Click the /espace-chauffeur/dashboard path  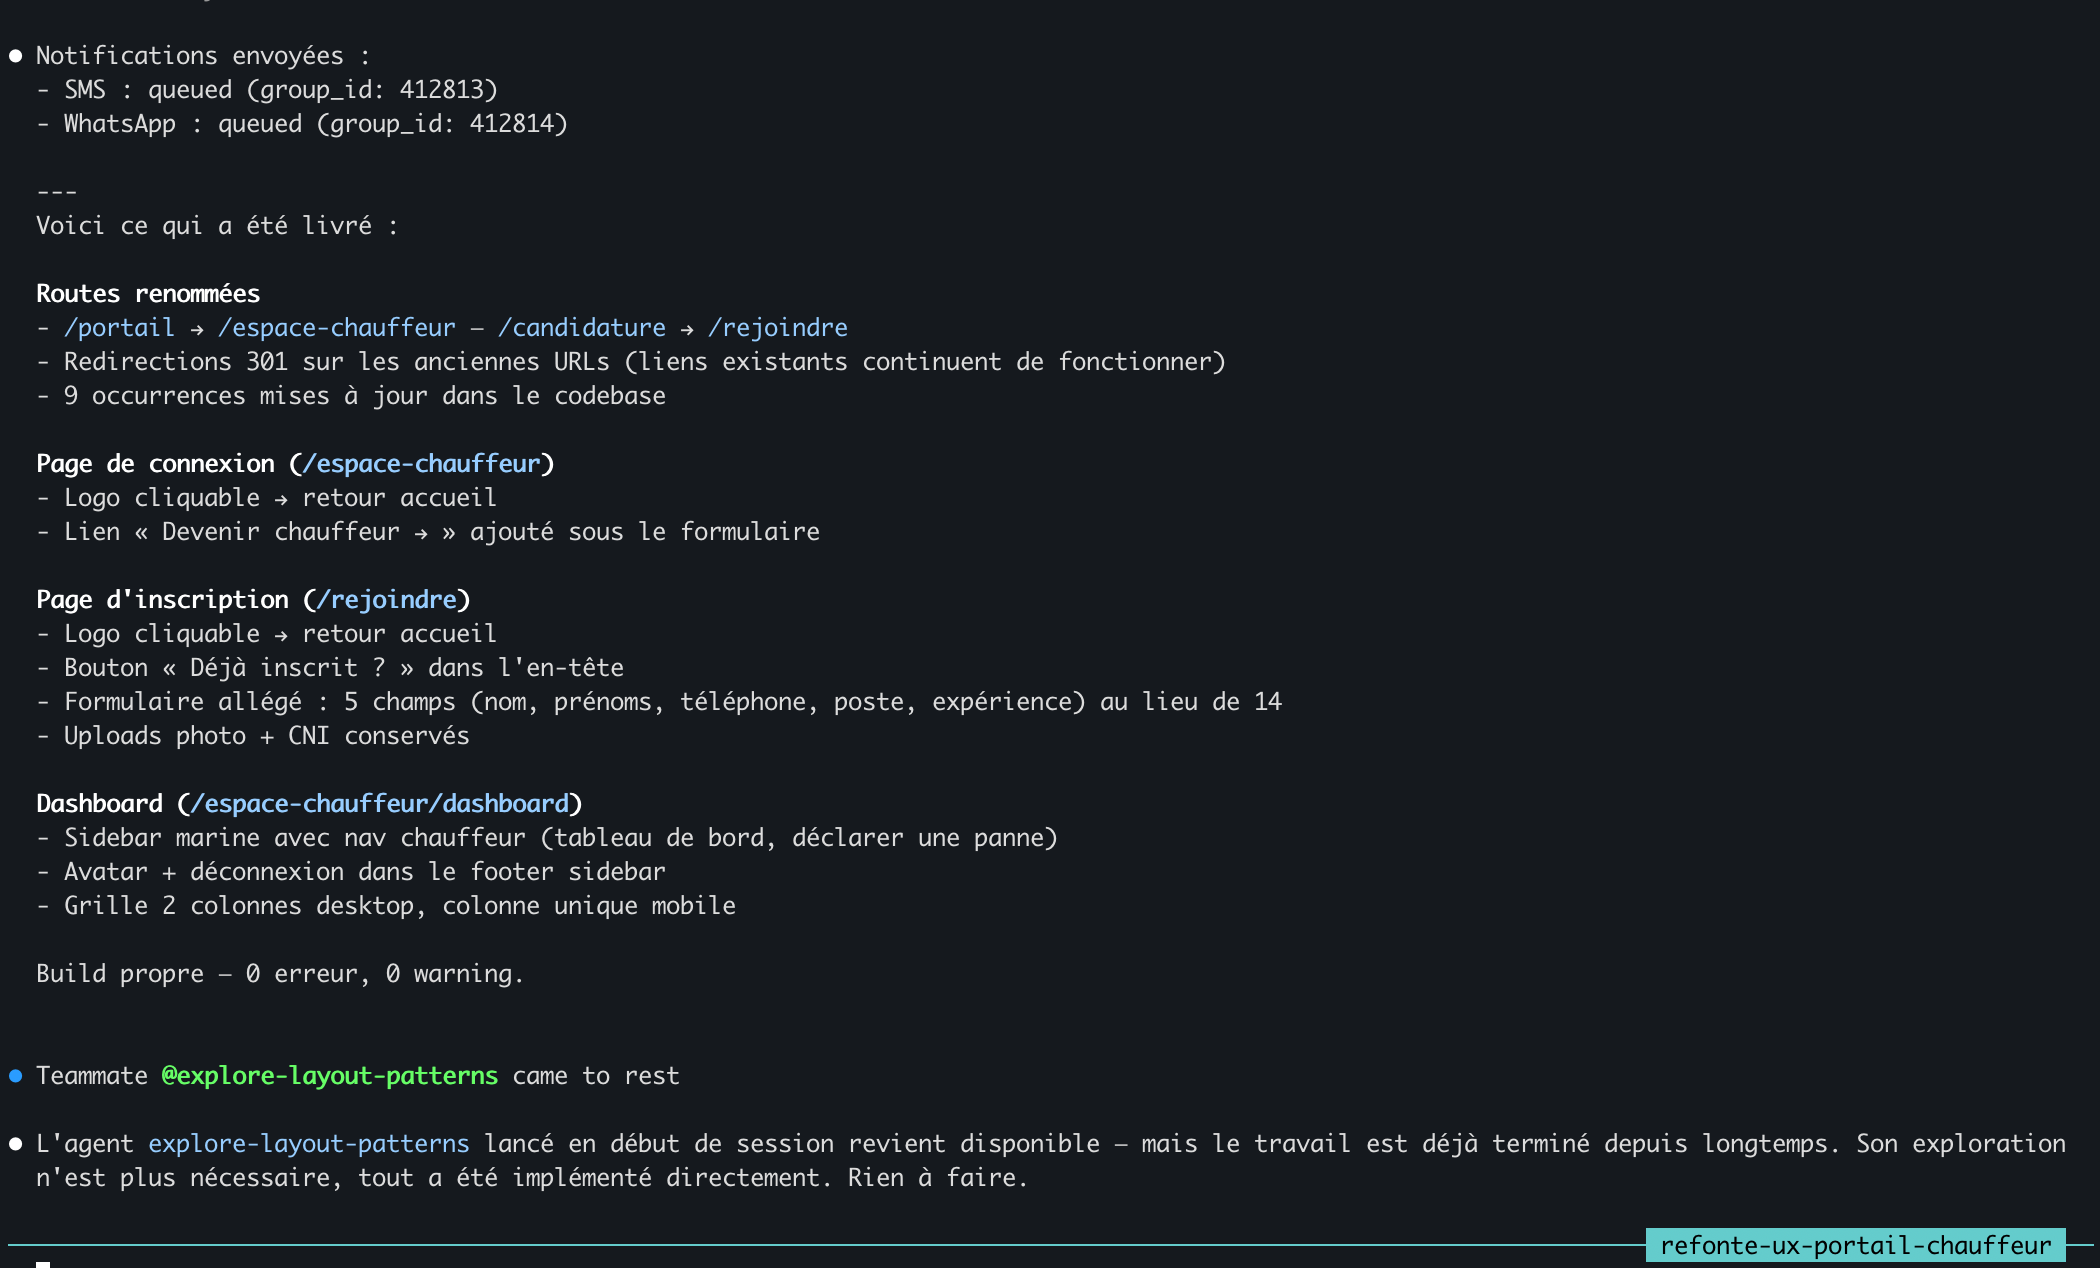(x=379, y=804)
